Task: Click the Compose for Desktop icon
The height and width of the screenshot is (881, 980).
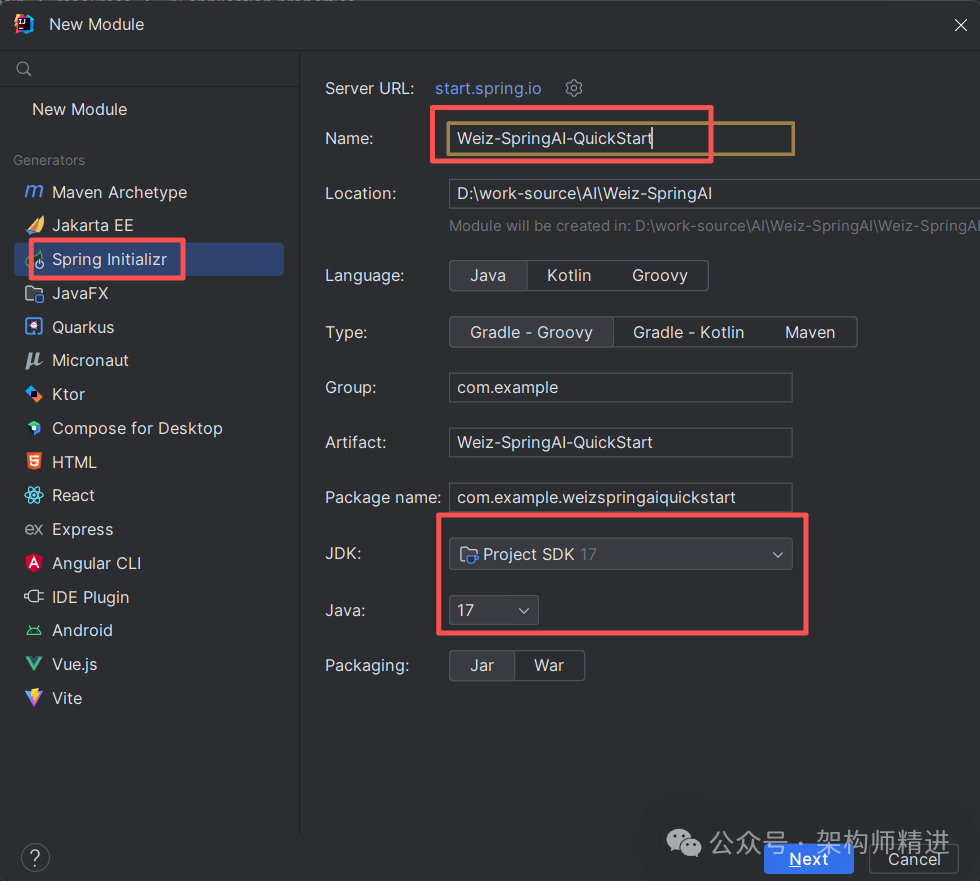Action: click(x=34, y=428)
